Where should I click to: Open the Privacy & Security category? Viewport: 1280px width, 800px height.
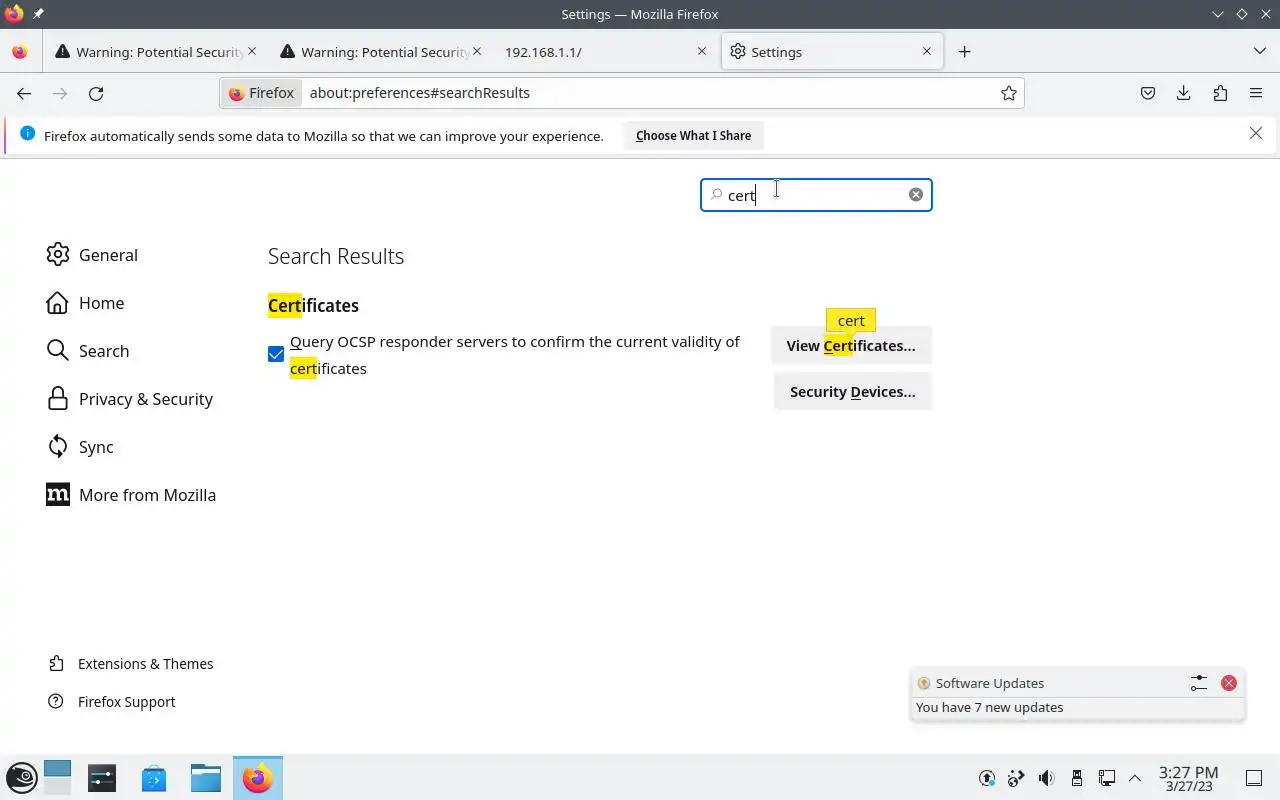130,399
